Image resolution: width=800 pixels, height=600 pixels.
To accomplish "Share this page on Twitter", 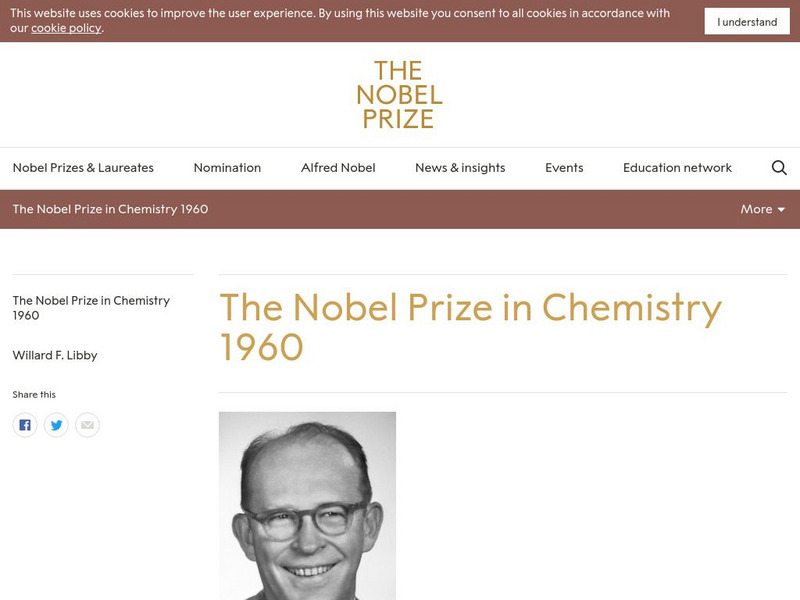I will [x=56, y=425].
